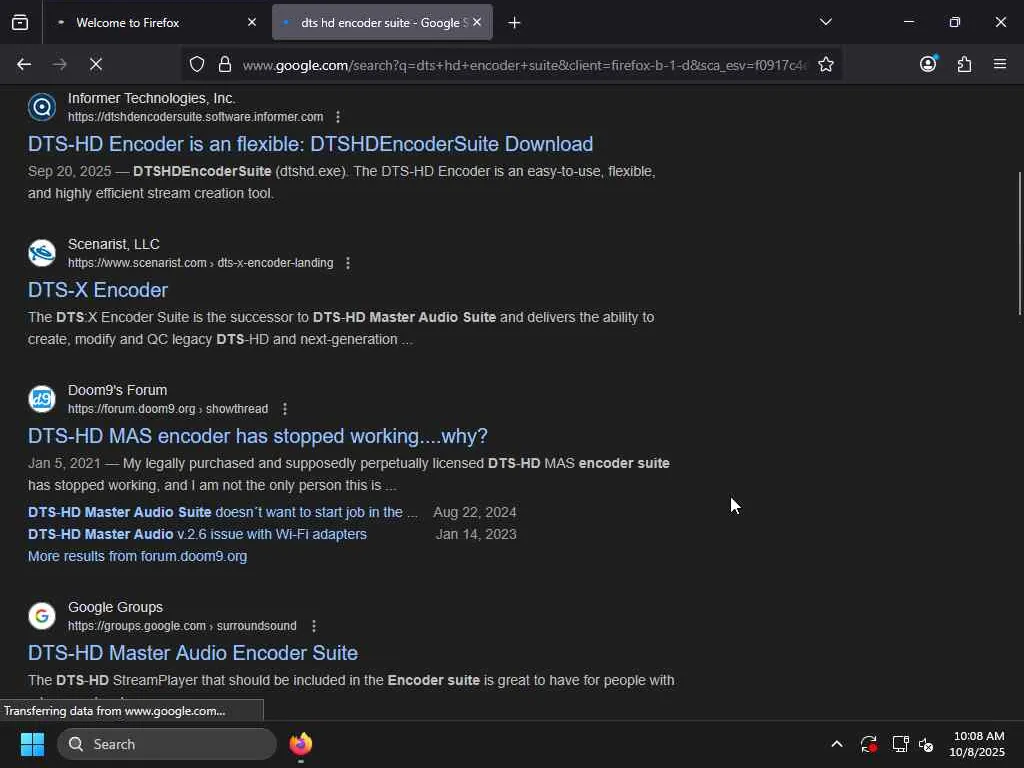This screenshot has height=768, width=1024.
Task: Close the Welcome to Firefox tab
Action: 252,22
